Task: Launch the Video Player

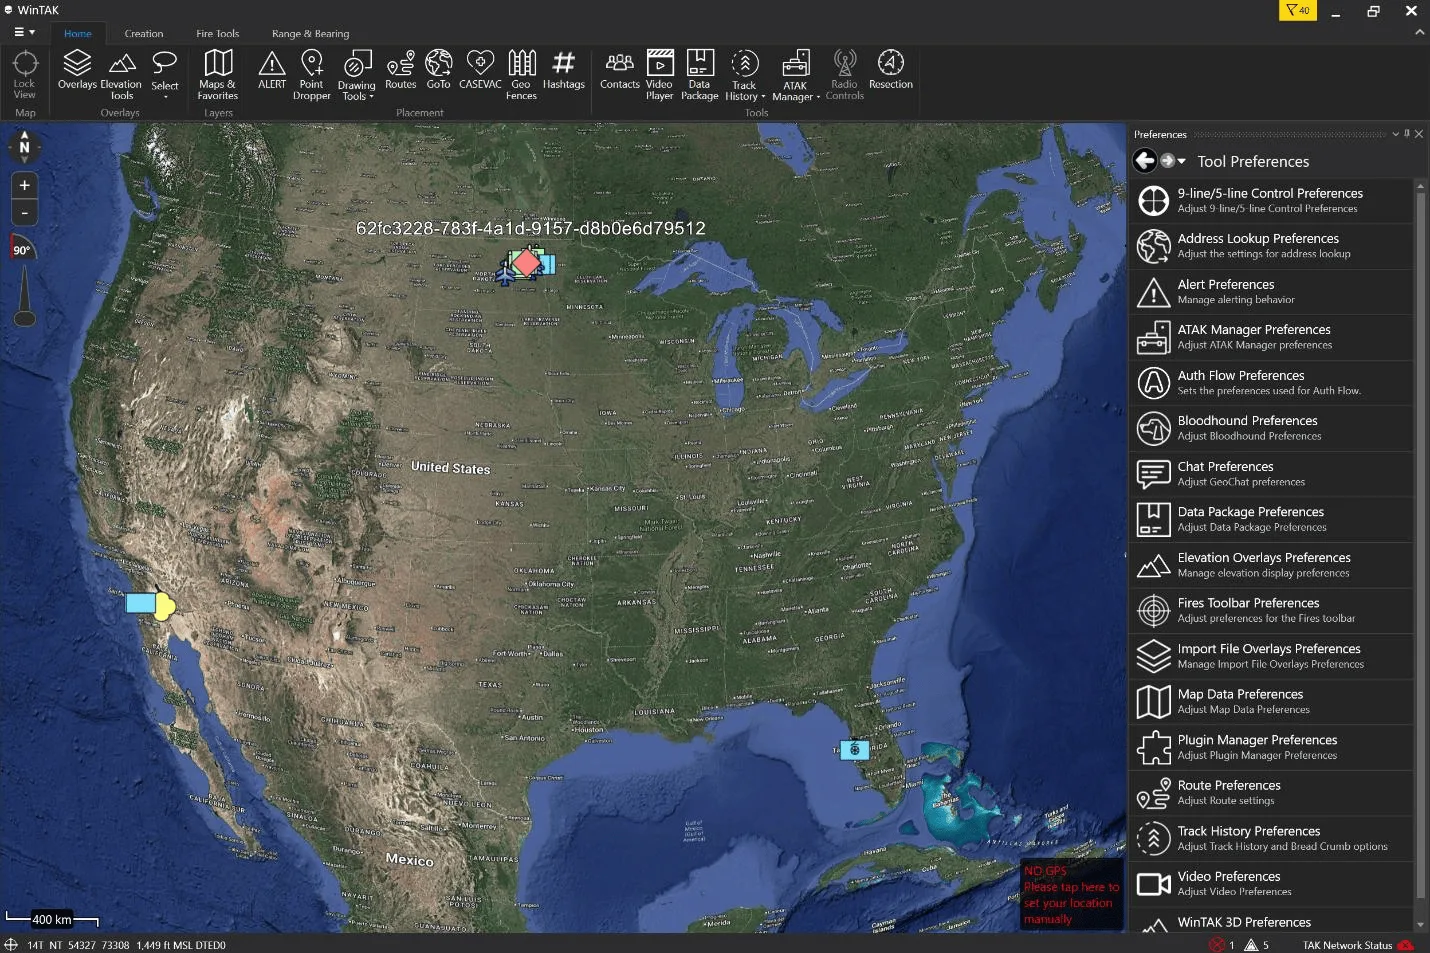Action: click(660, 75)
